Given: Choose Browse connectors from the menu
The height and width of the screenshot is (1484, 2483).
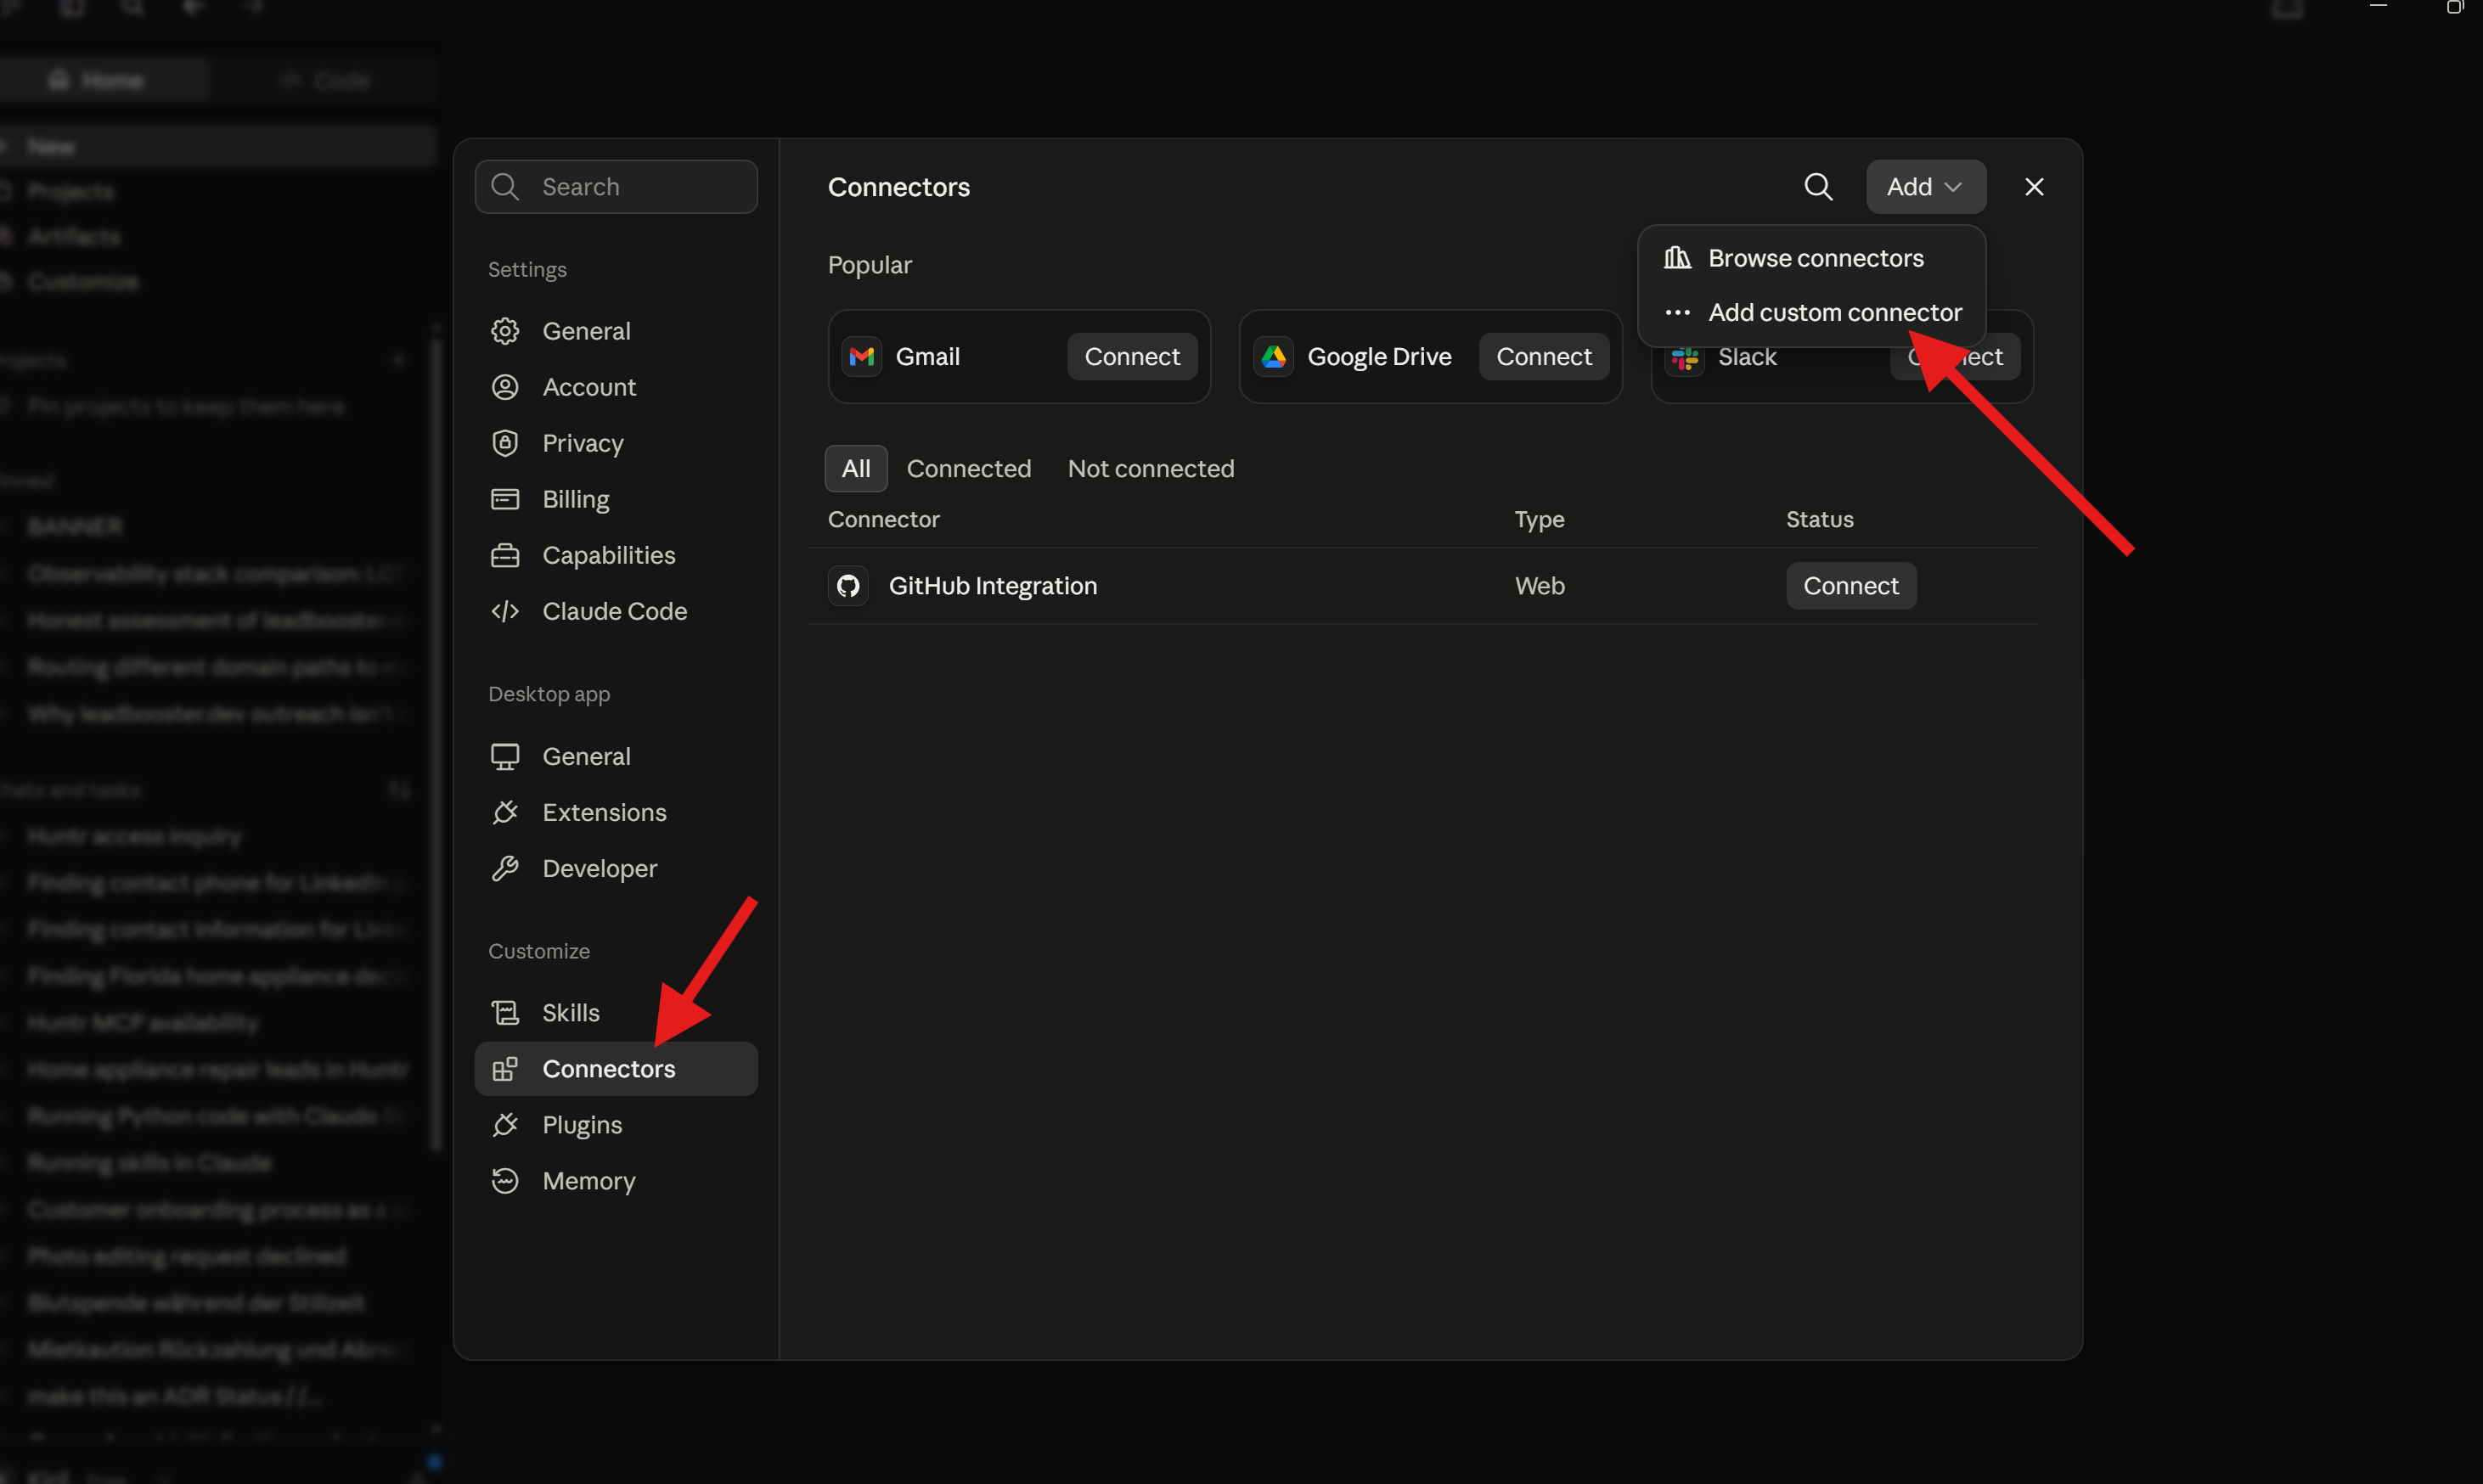Looking at the screenshot, I should click(1811, 258).
